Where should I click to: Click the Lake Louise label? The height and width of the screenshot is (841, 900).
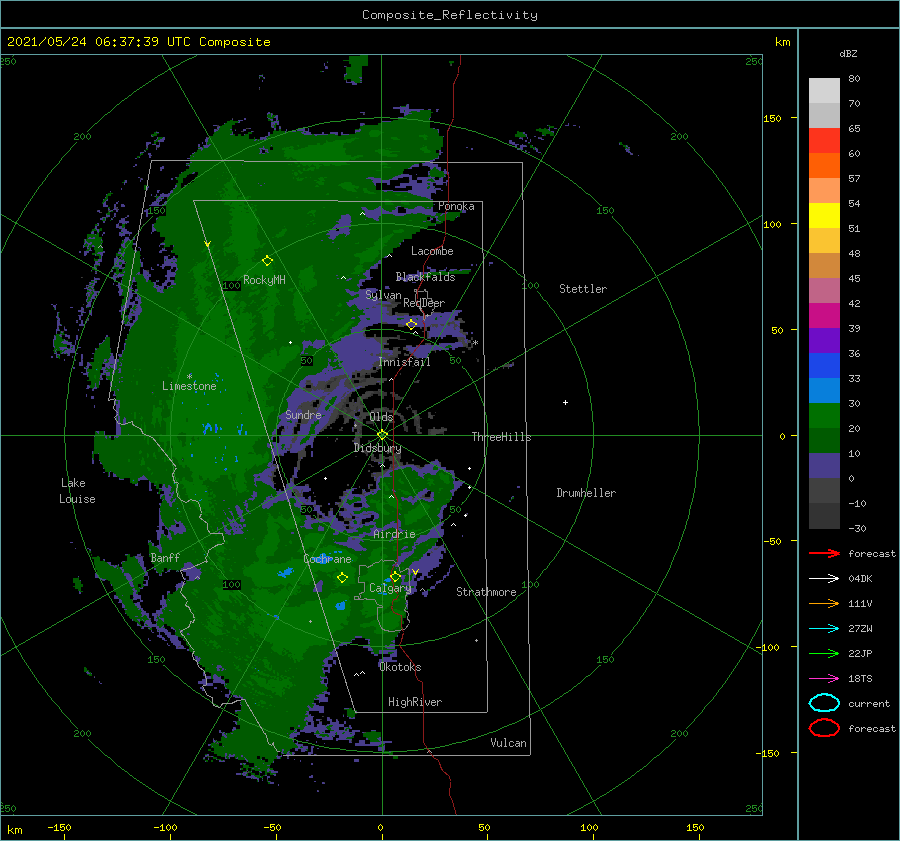[x=77, y=491]
